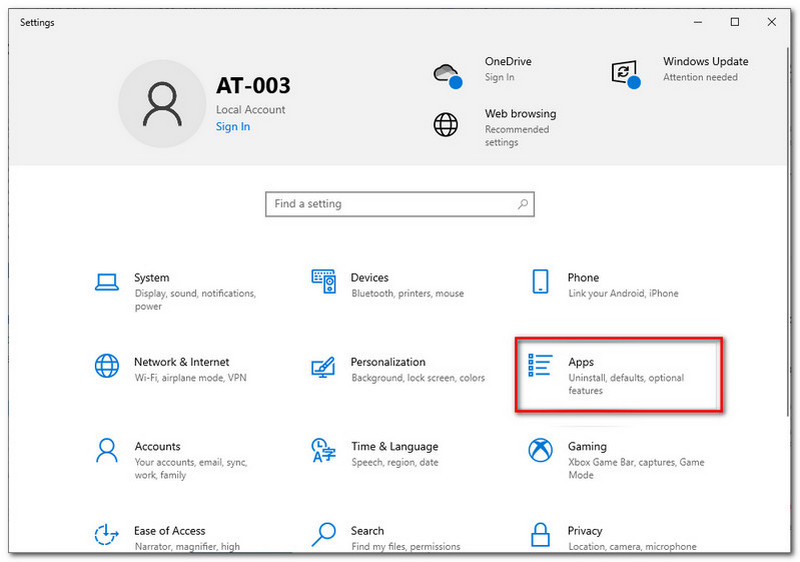Click the Ease of Access icon
Image resolution: width=800 pixels, height=562 pixels.
pyautogui.click(x=107, y=534)
